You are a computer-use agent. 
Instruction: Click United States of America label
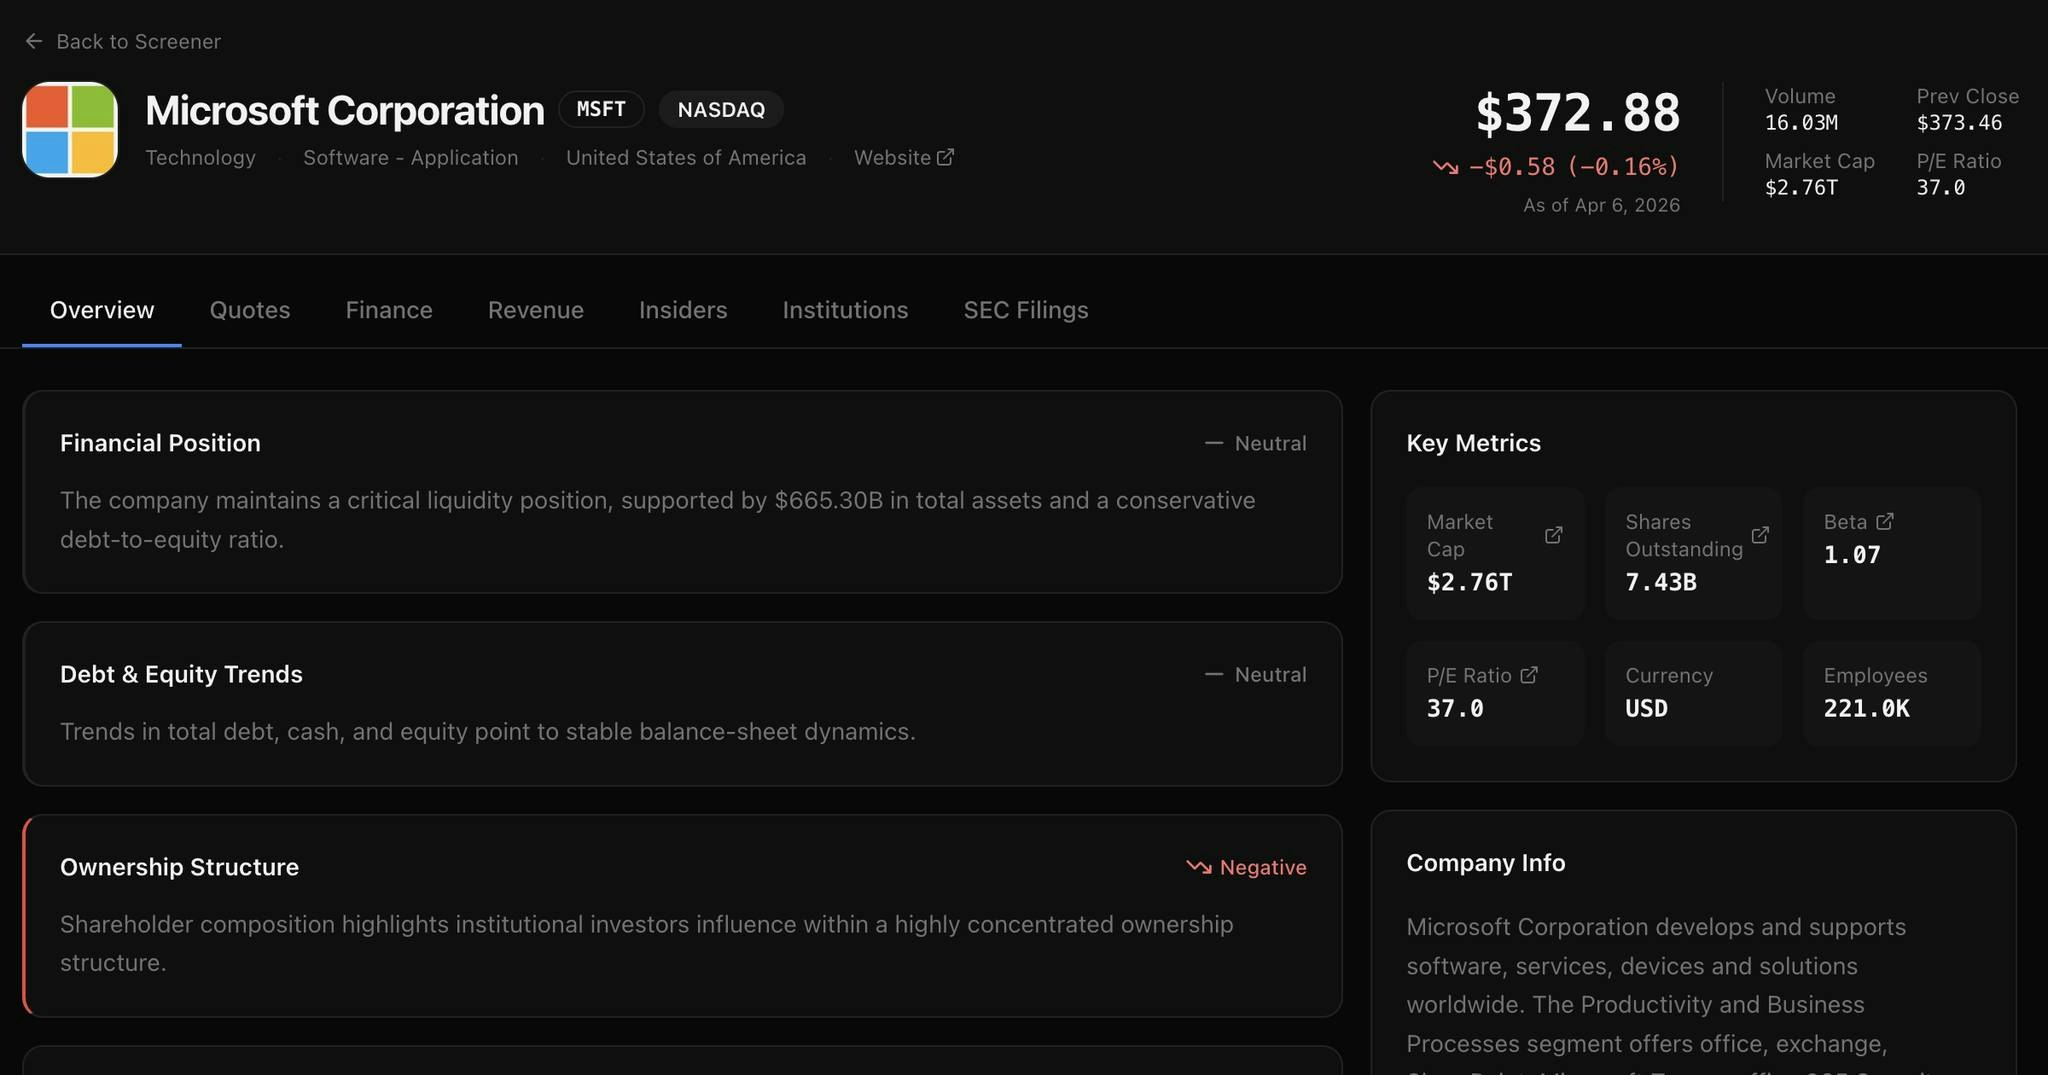(686, 157)
